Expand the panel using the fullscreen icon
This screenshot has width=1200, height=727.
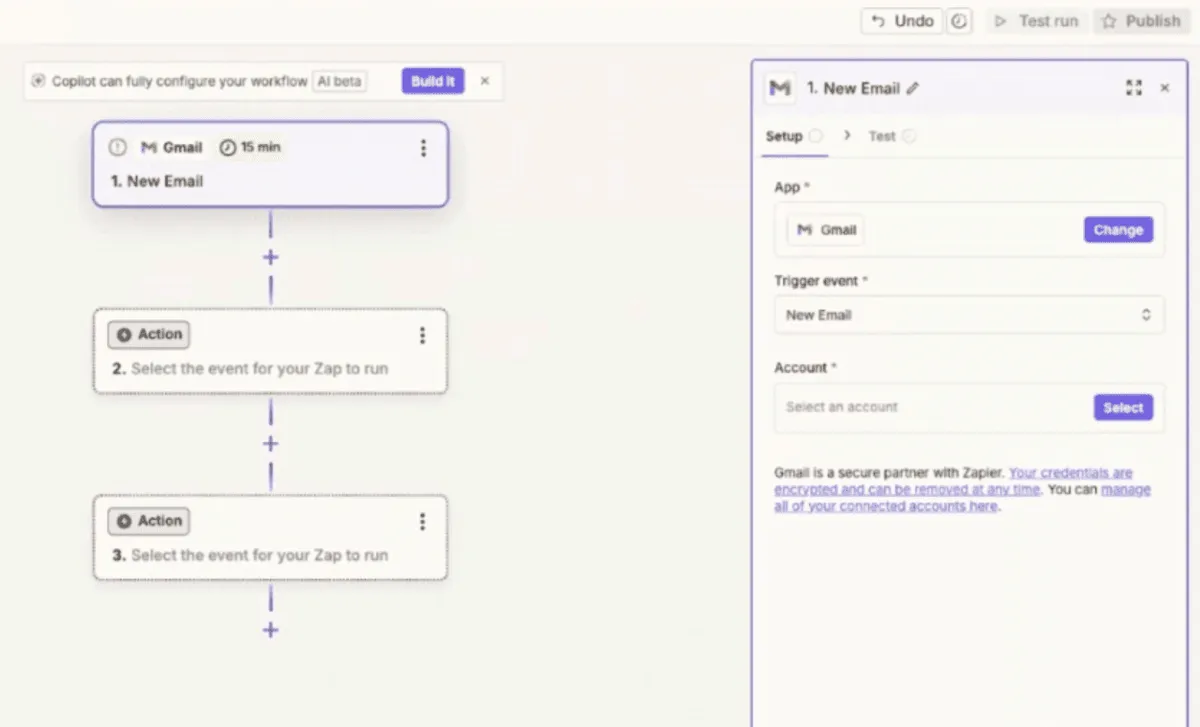click(x=1134, y=87)
